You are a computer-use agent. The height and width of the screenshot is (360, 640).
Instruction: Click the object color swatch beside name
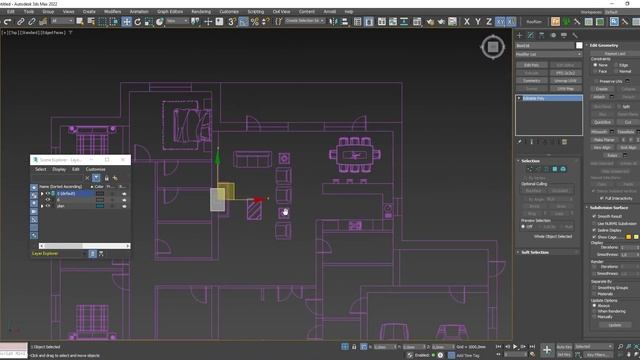[579, 46]
